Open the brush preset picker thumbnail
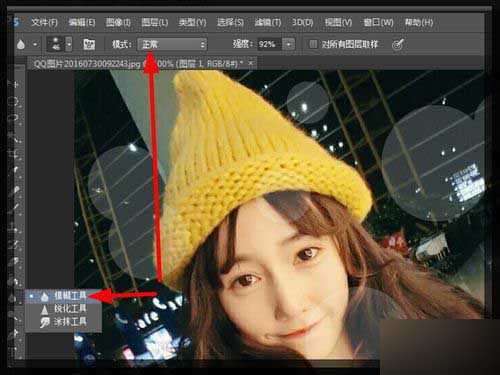This screenshot has height=375, width=500. (x=55, y=44)
